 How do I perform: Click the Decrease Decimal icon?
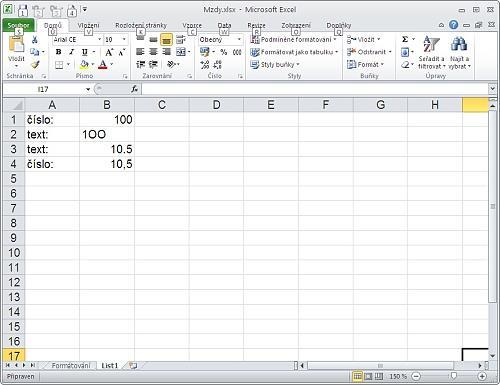point(217,64)
